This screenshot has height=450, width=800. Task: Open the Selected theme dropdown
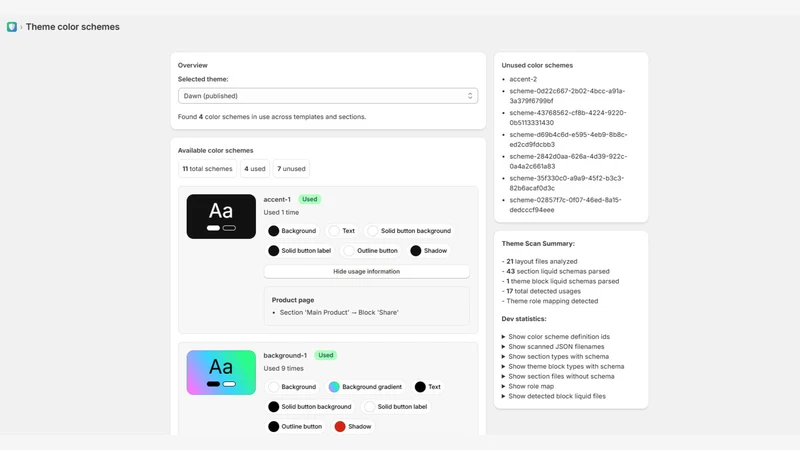(x=328, y=96)
